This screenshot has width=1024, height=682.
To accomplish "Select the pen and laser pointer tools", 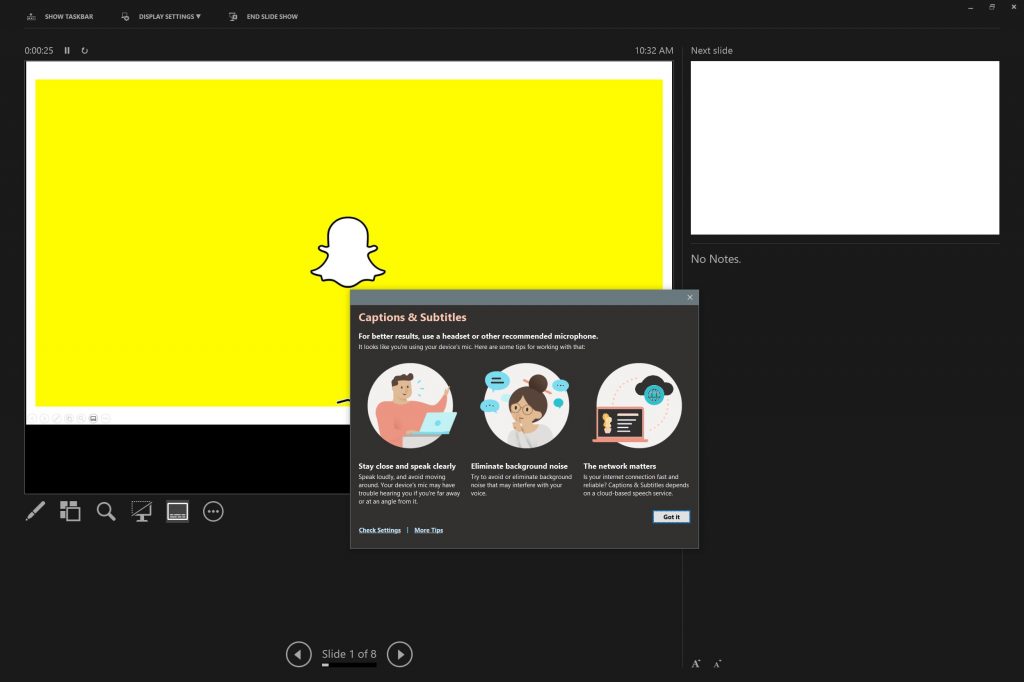I will 35,511.
